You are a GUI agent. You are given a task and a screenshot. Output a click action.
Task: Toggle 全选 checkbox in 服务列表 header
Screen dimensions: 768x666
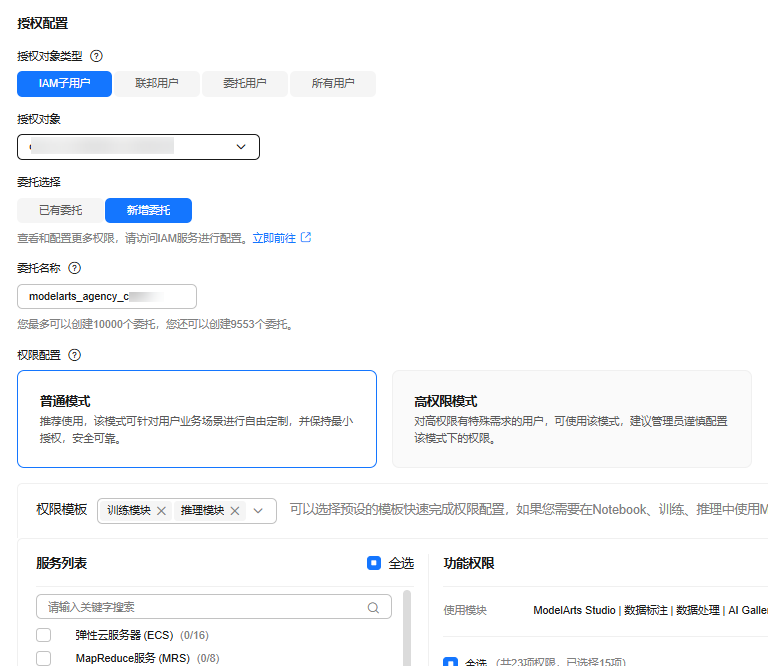(x=374, y=564)
